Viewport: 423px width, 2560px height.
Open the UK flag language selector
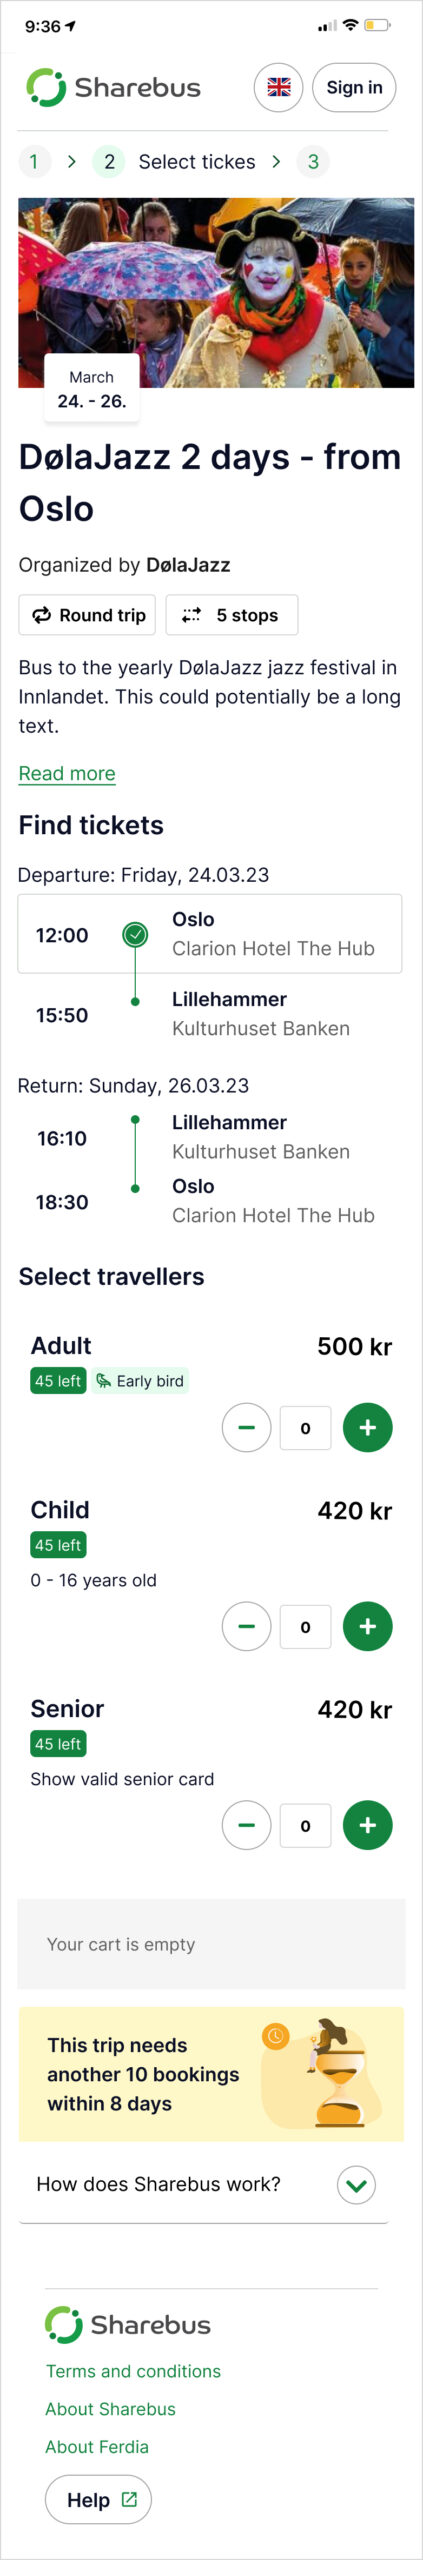[x=279, y=87]
